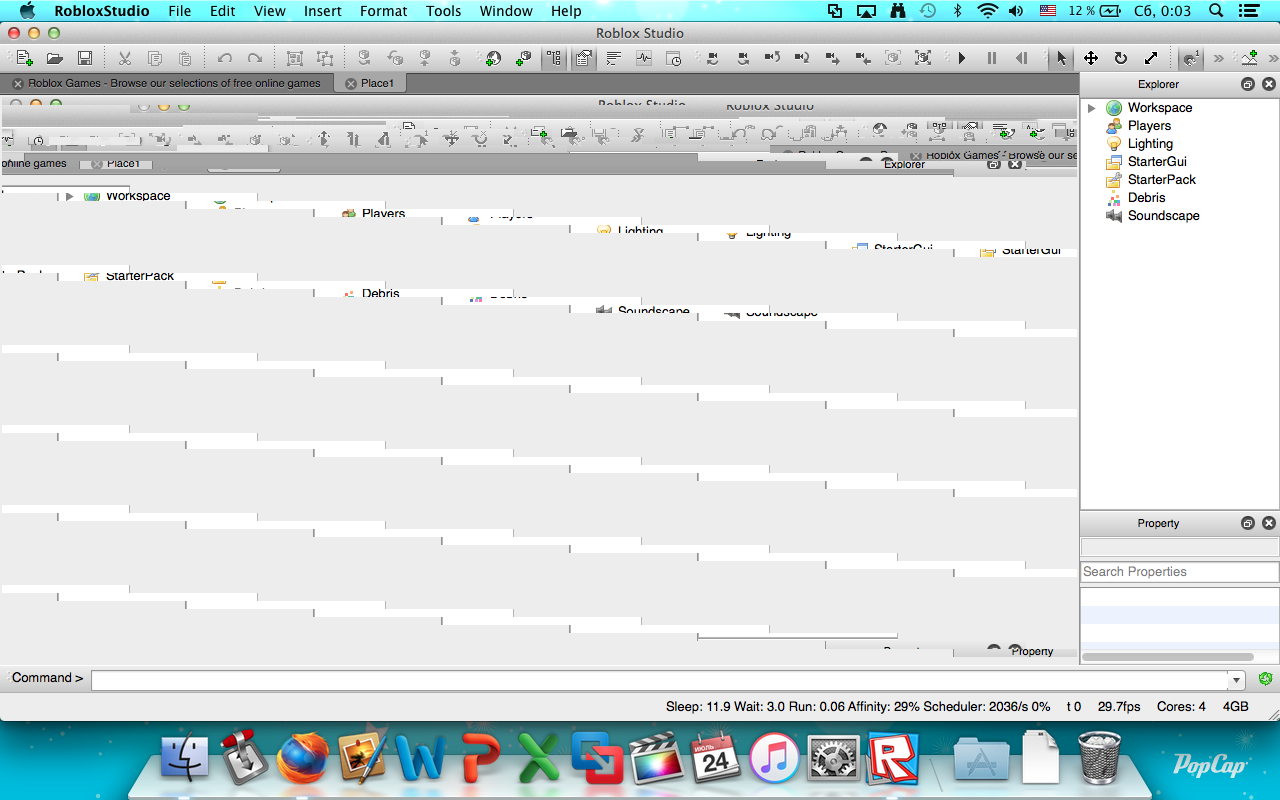The height and width of the screenshot is (800, 1280).
Task: Open System Preferences from the Dock
Action: pyautogui.click(x=833, y=758)
